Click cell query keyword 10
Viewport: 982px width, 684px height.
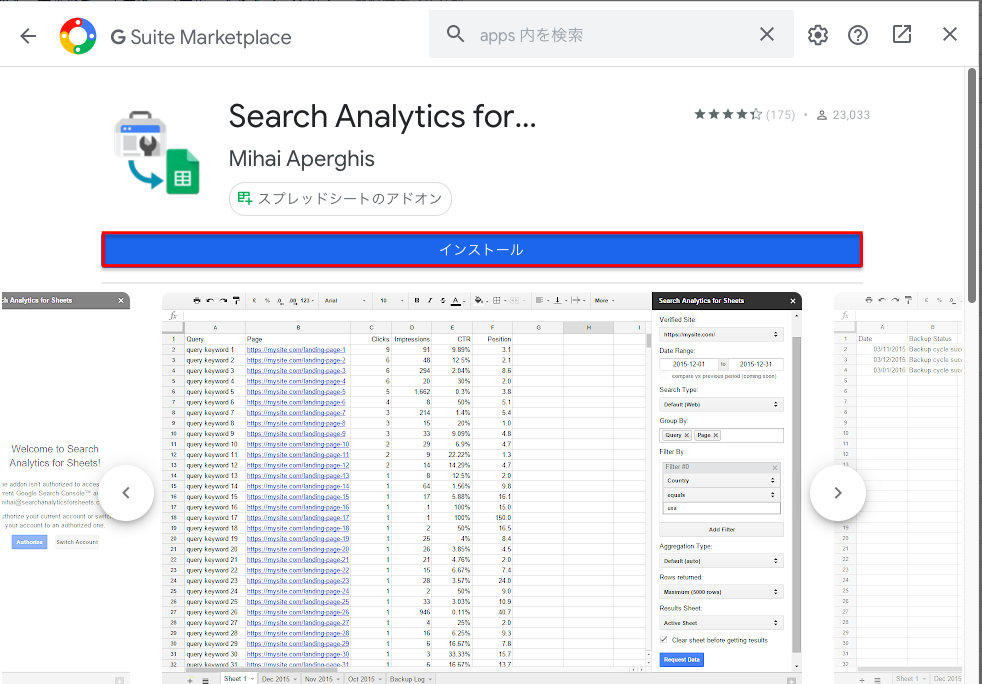click(x=214, y=444)
